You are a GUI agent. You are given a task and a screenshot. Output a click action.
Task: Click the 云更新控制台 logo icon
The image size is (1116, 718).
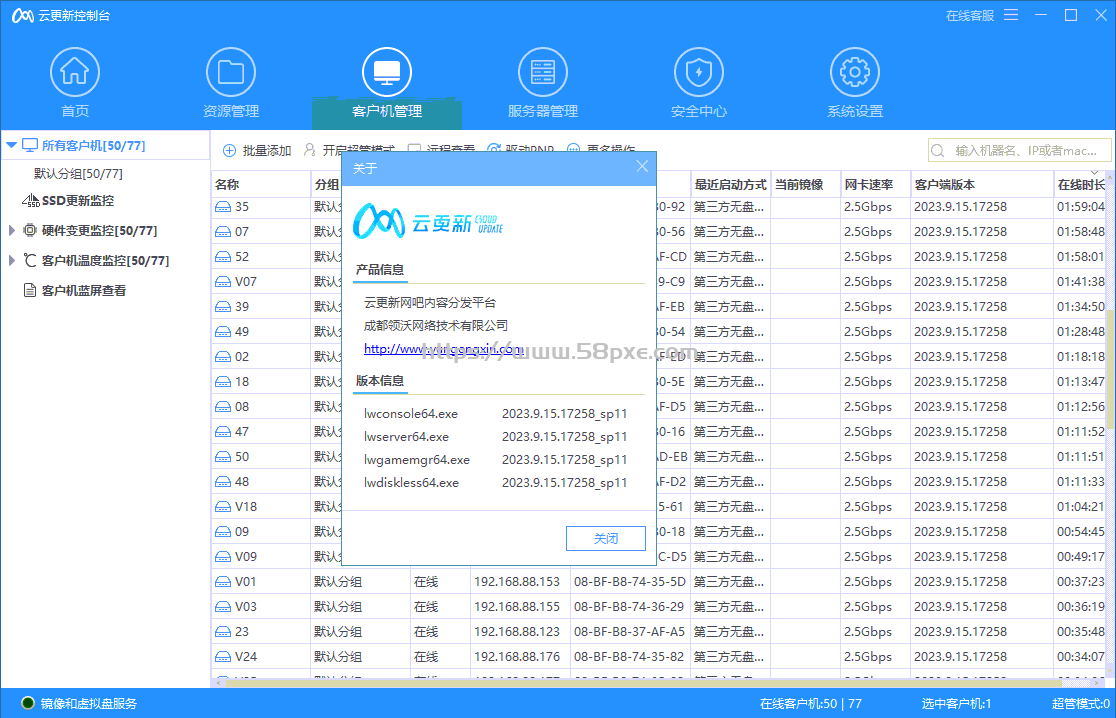[x=23, y=16]
